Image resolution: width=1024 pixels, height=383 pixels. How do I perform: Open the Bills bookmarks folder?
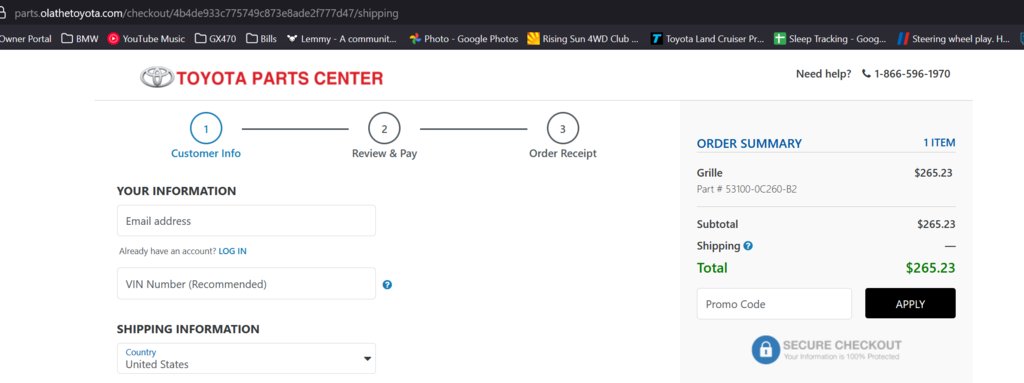pyautogui.click(x=261, y=39)
